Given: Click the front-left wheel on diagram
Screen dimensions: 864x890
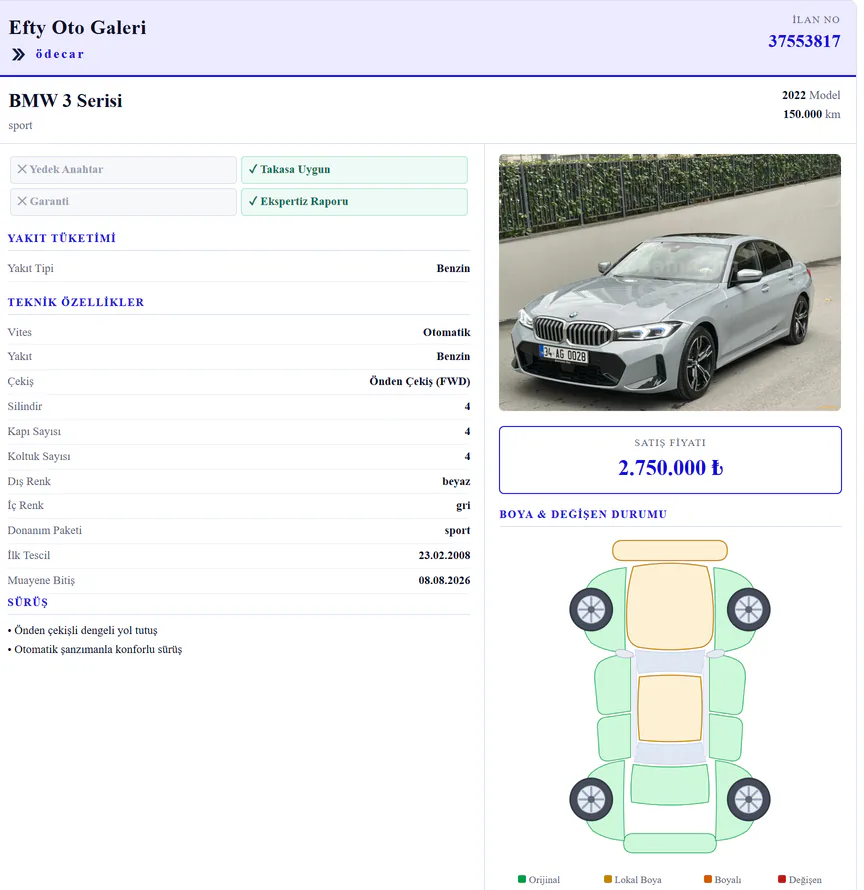Looking at the screenshot, I should pos(591,609).
